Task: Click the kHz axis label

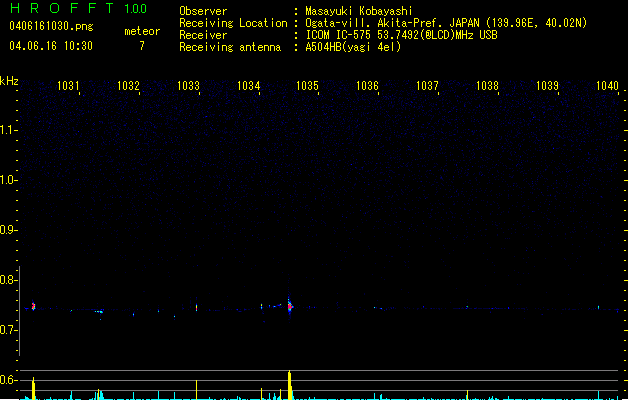Action: [9, 81]
